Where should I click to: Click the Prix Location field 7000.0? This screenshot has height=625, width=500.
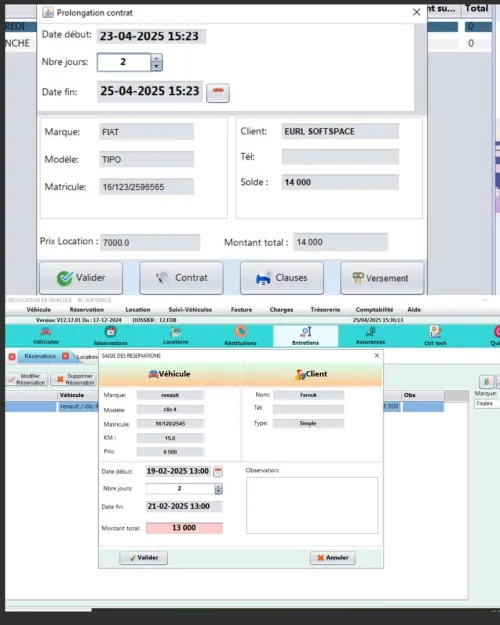point(150,242)
